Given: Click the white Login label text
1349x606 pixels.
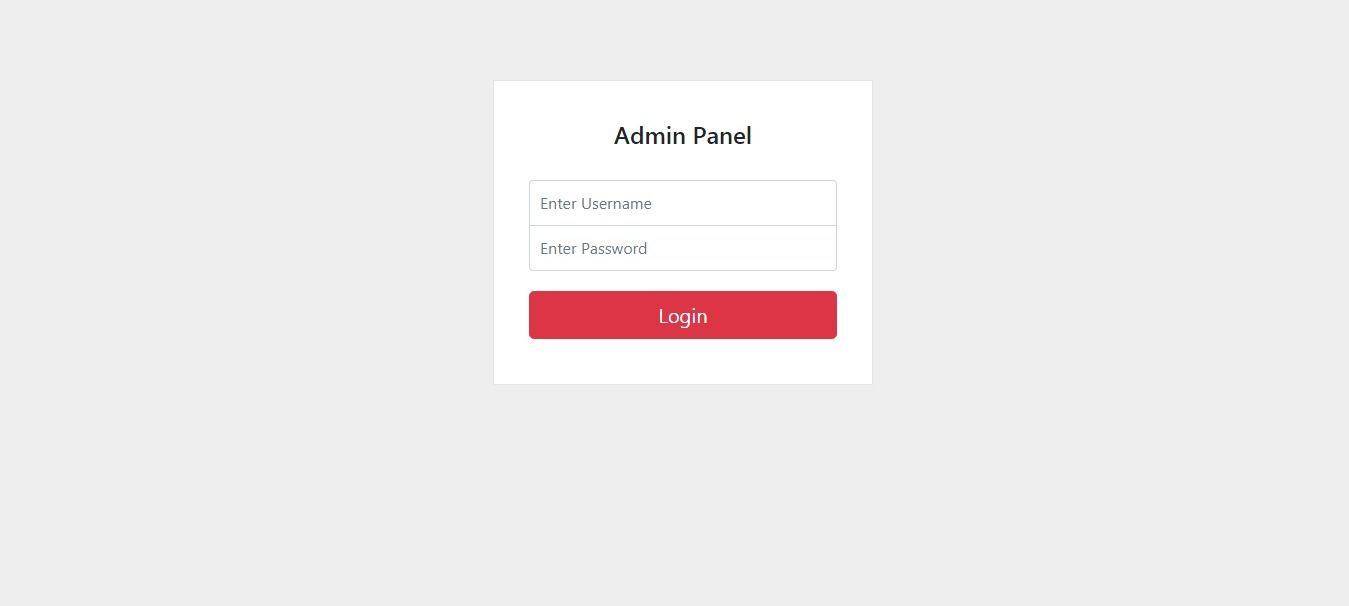Looking at the screenshot, I should pyautogui.click(x=682, y=316).
